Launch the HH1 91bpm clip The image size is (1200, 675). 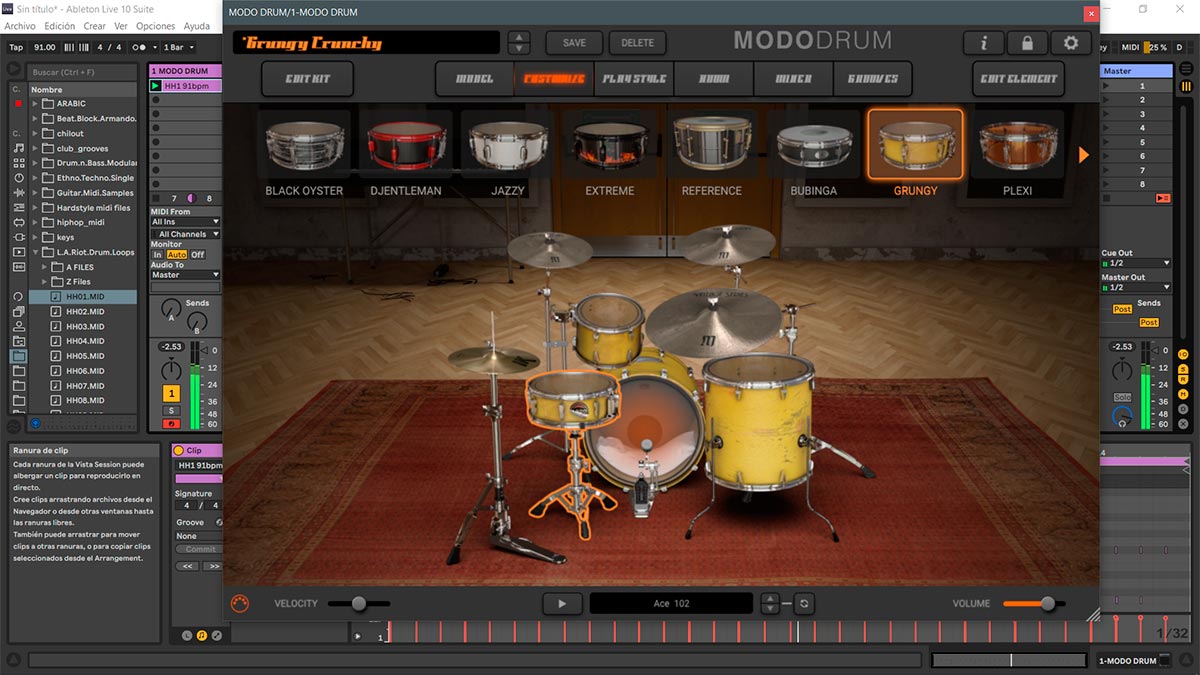pos(156,86)
